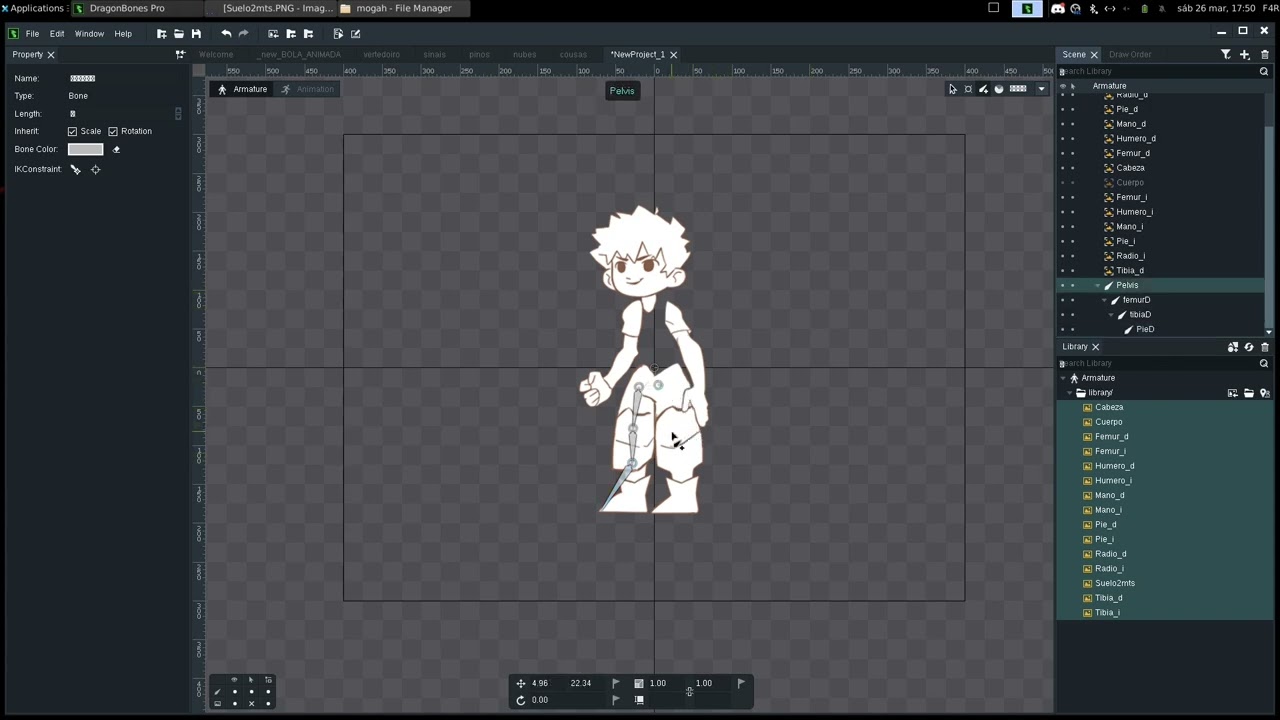
Task: Click the Scene filter funnel icon
Action: (1225, 55)
